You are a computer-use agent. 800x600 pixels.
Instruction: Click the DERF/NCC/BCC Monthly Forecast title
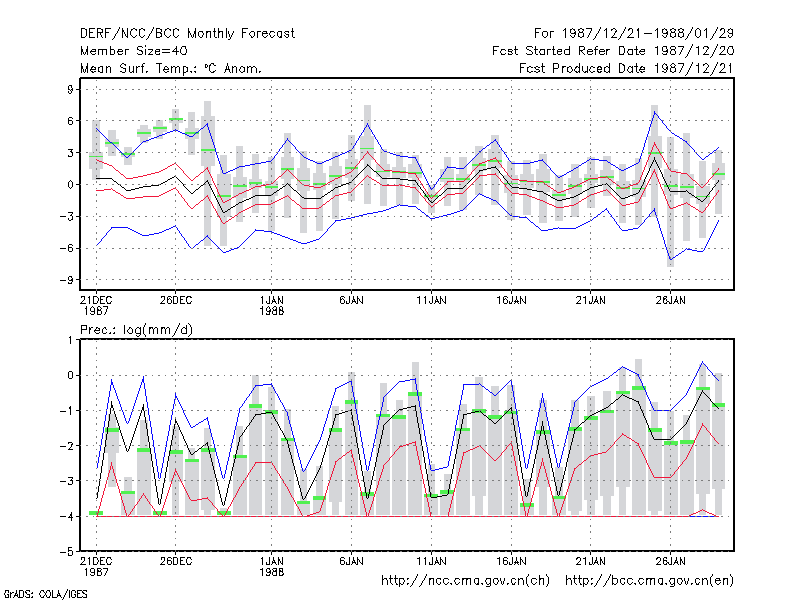pyautogui.click(x=187, y=34)
